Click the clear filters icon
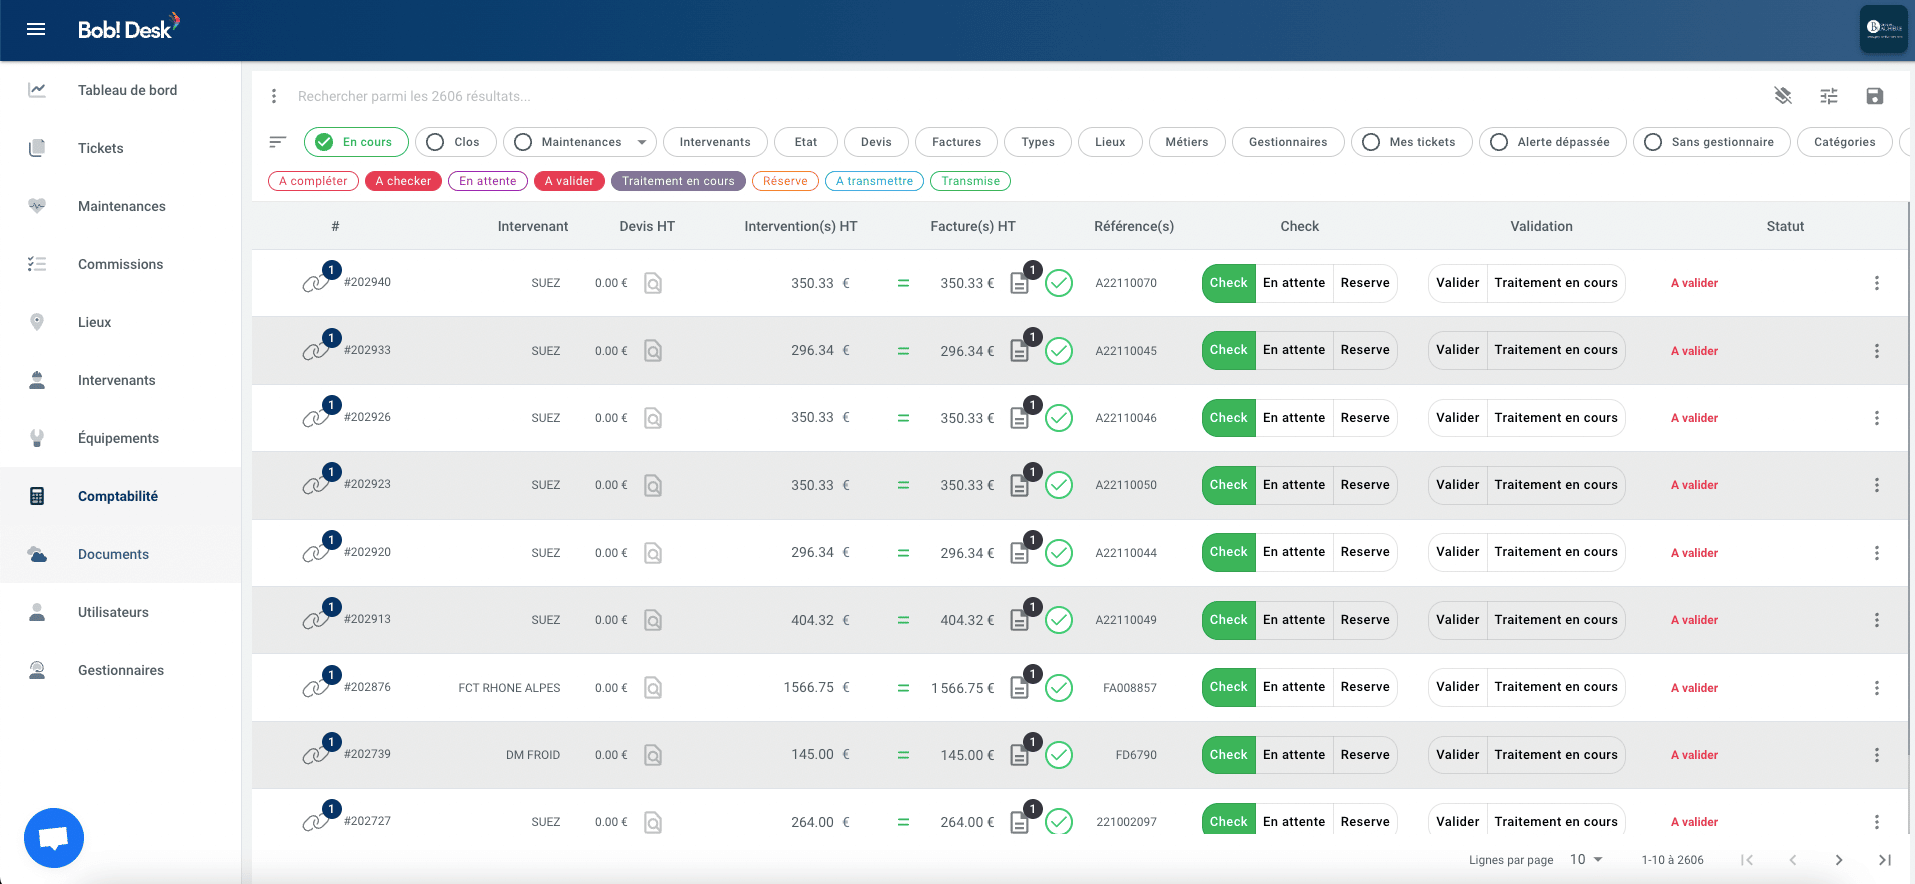 1783,96
